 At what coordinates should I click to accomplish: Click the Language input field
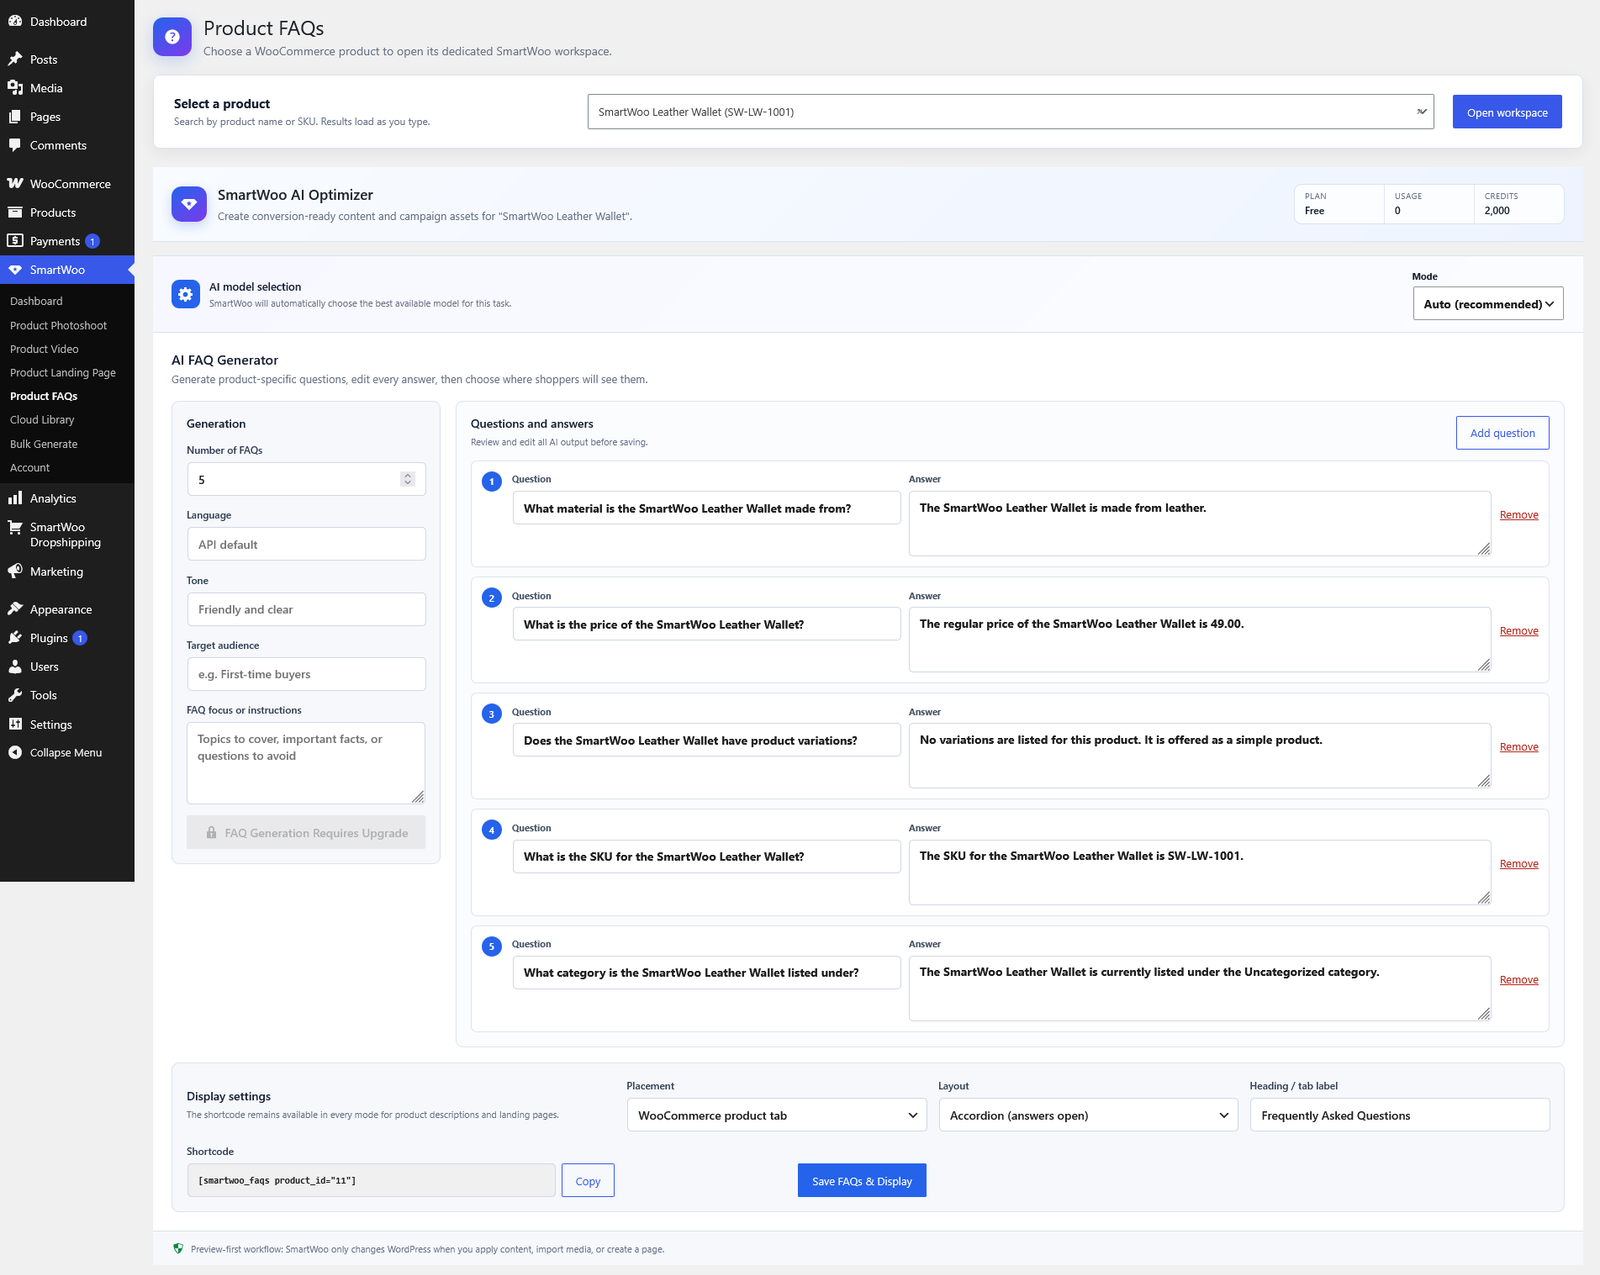306,544
